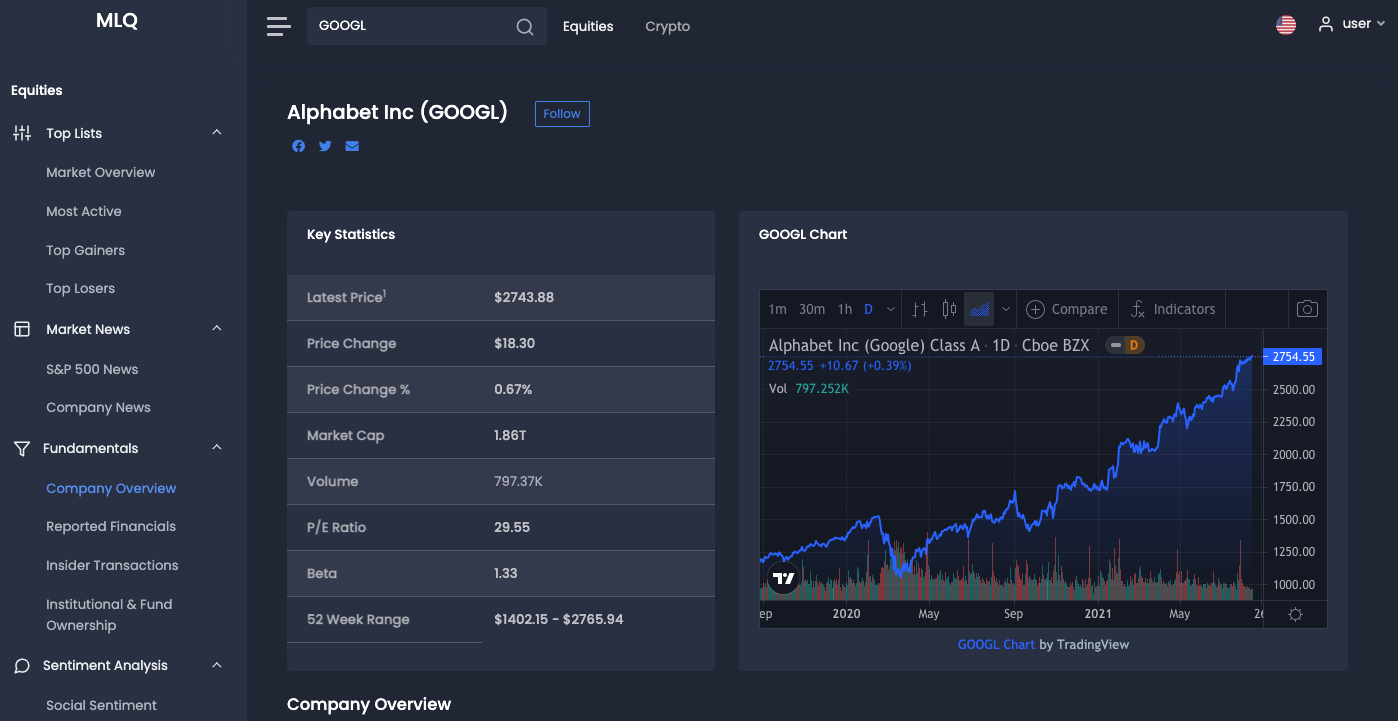Open Top Gainers list
This screenshot has width=1398, height=721.
[x=85, y=250]
